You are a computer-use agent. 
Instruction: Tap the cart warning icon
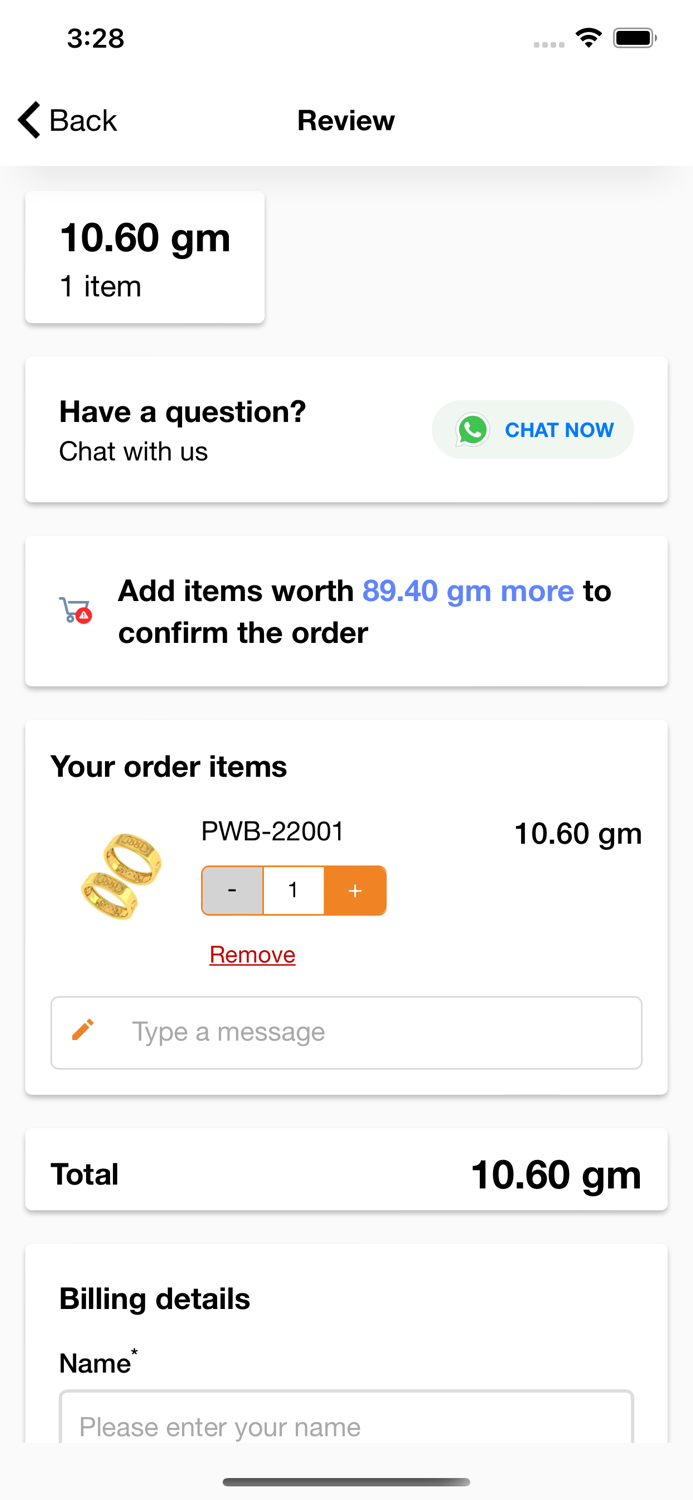click(x=75, y=610)
